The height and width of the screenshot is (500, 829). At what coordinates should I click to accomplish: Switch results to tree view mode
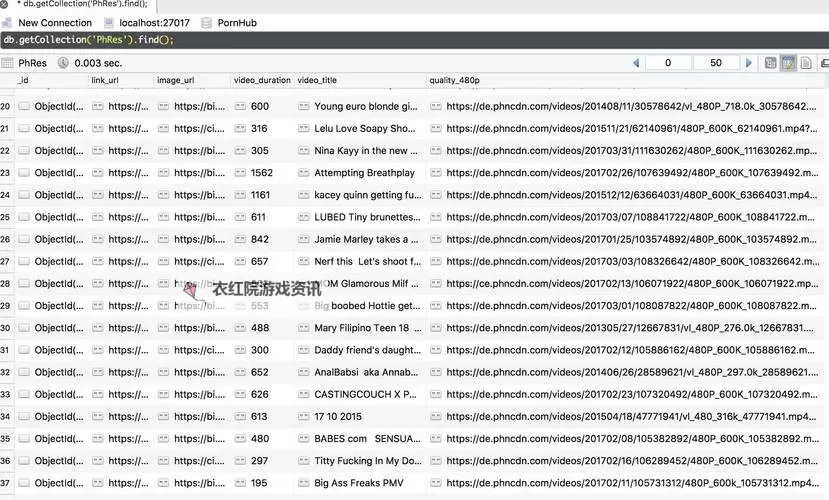(x=770, y=63)
